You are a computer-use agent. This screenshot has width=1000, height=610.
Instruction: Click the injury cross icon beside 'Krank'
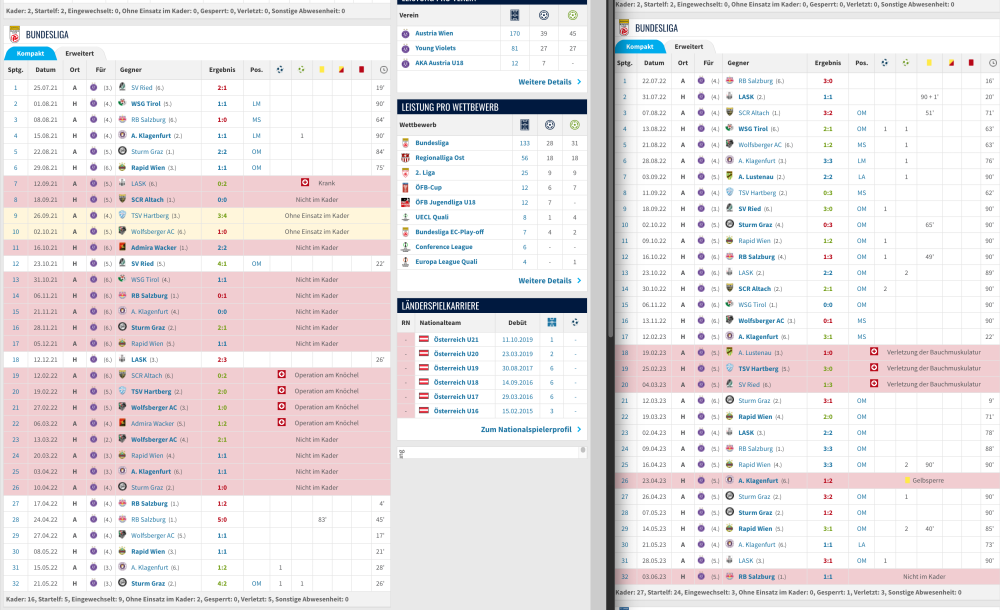click(304, 183)
